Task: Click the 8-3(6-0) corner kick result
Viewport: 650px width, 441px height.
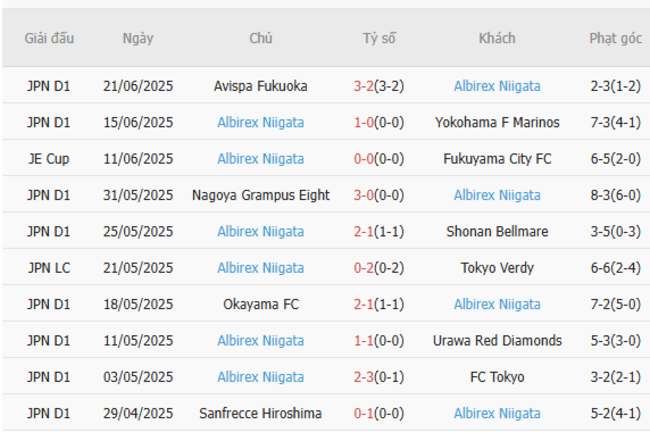Action: 615,195
